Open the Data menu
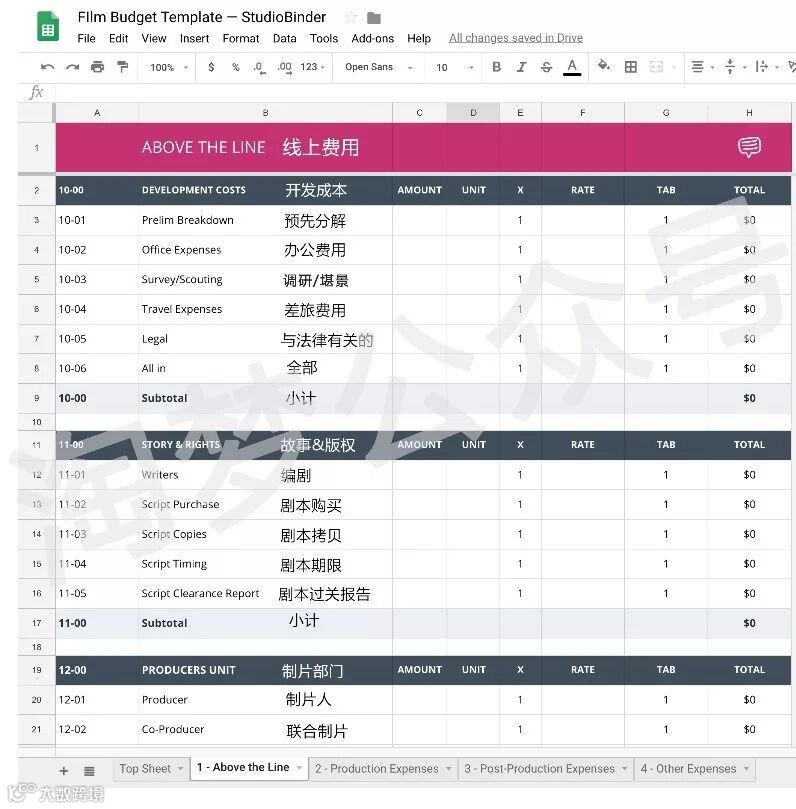The image size is (796, 809). pyautogui.click(x=284, y=39)
